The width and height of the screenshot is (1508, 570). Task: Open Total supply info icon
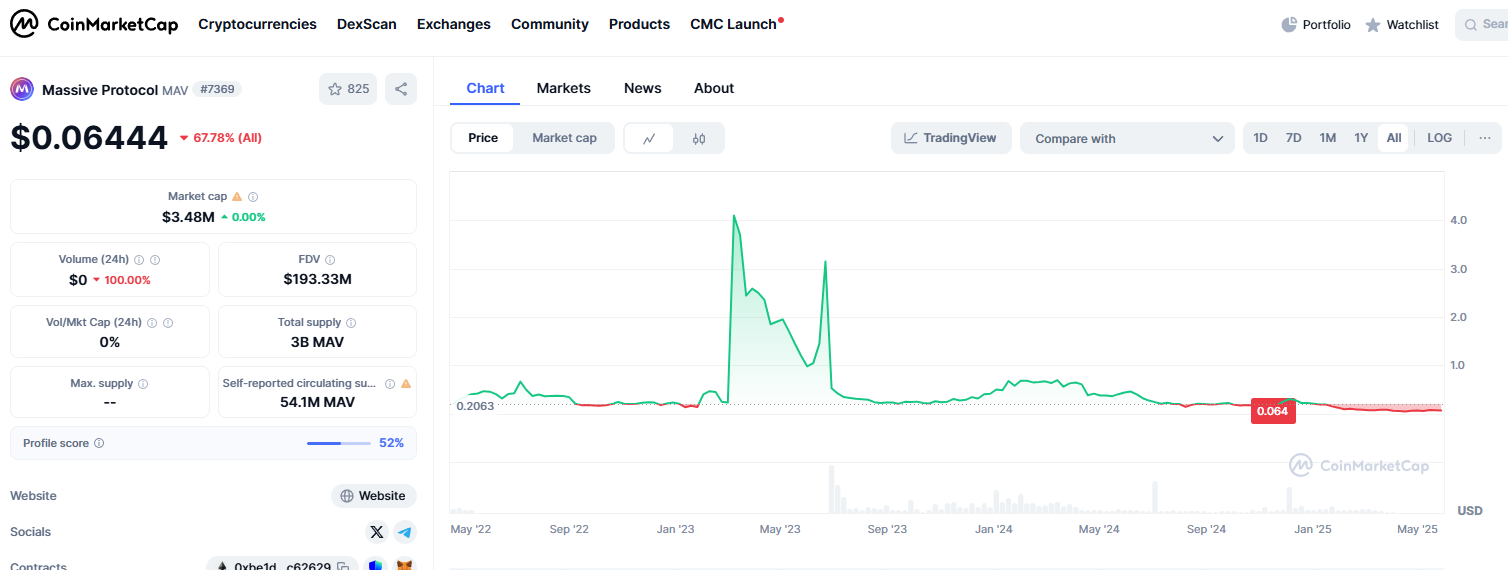click(x=351, y=323)
